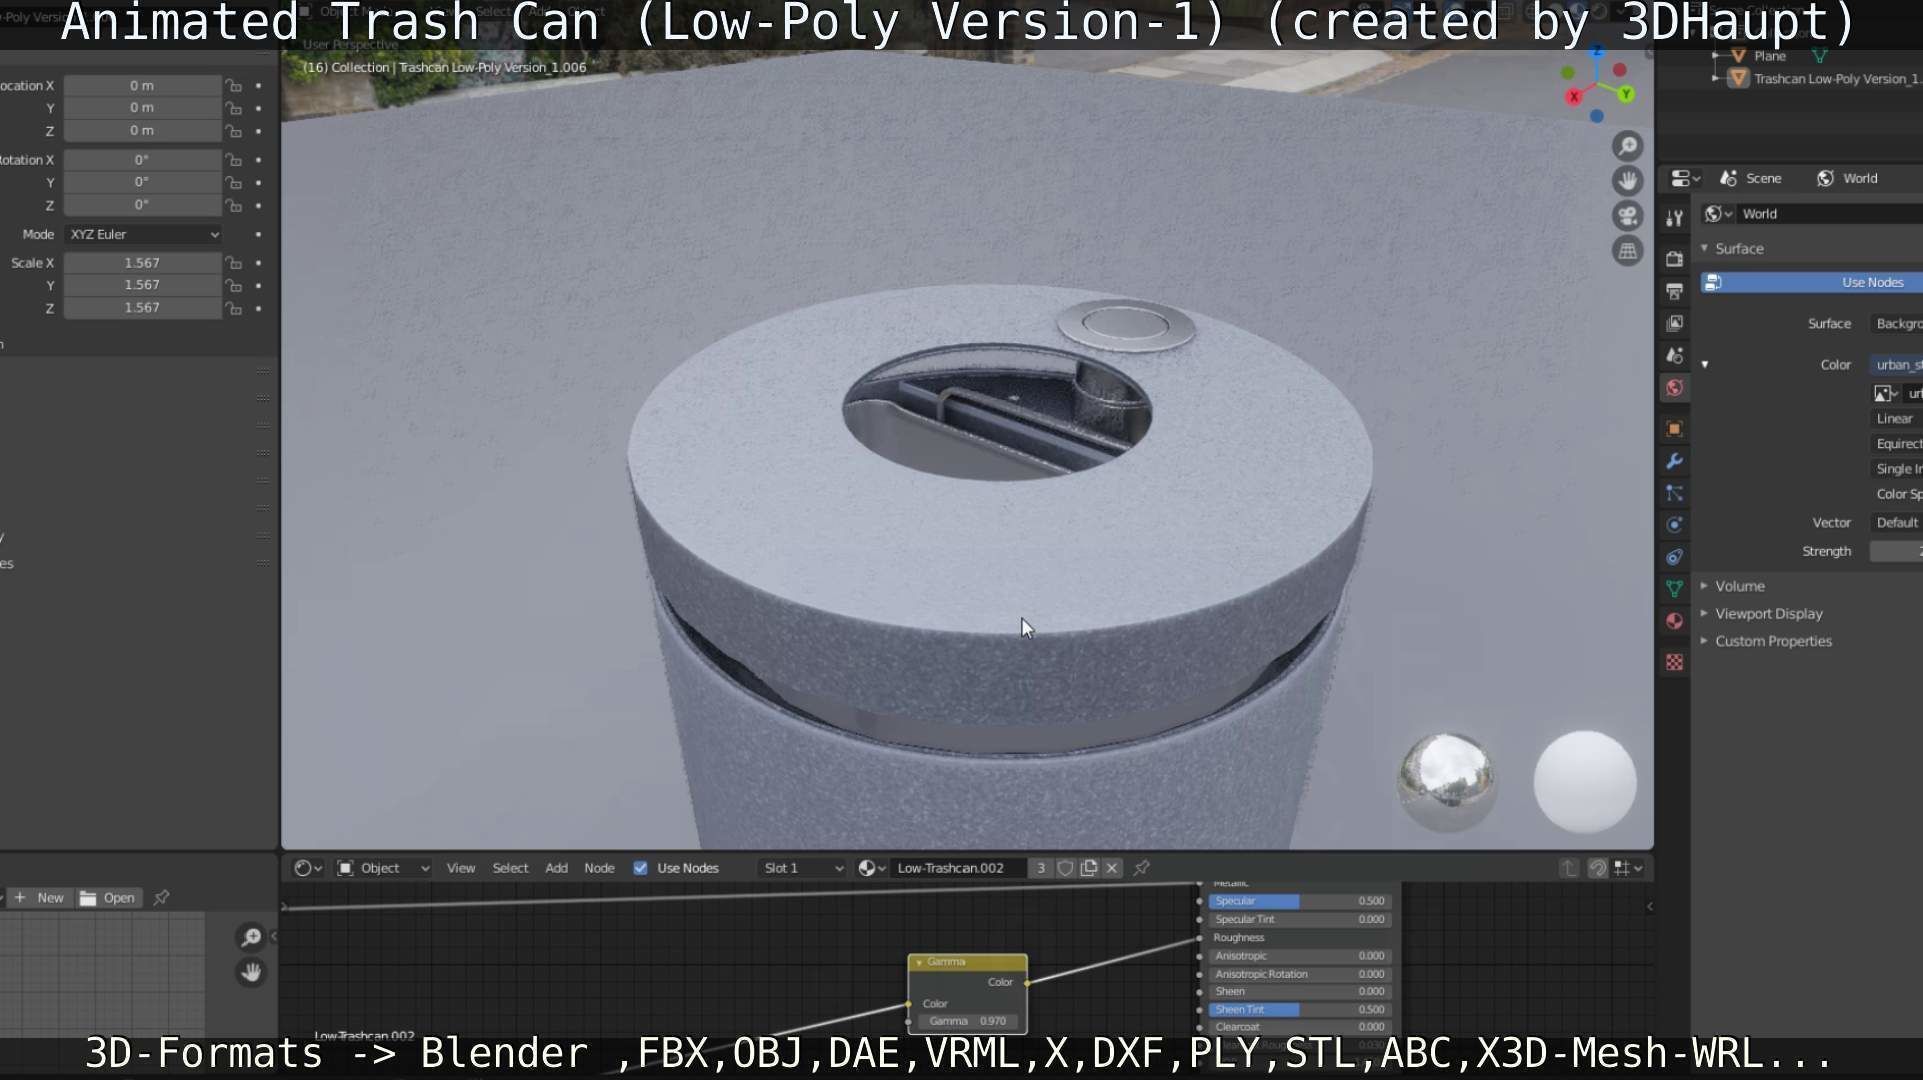Open the Render properties tab icon

(x=1674, y=259)
